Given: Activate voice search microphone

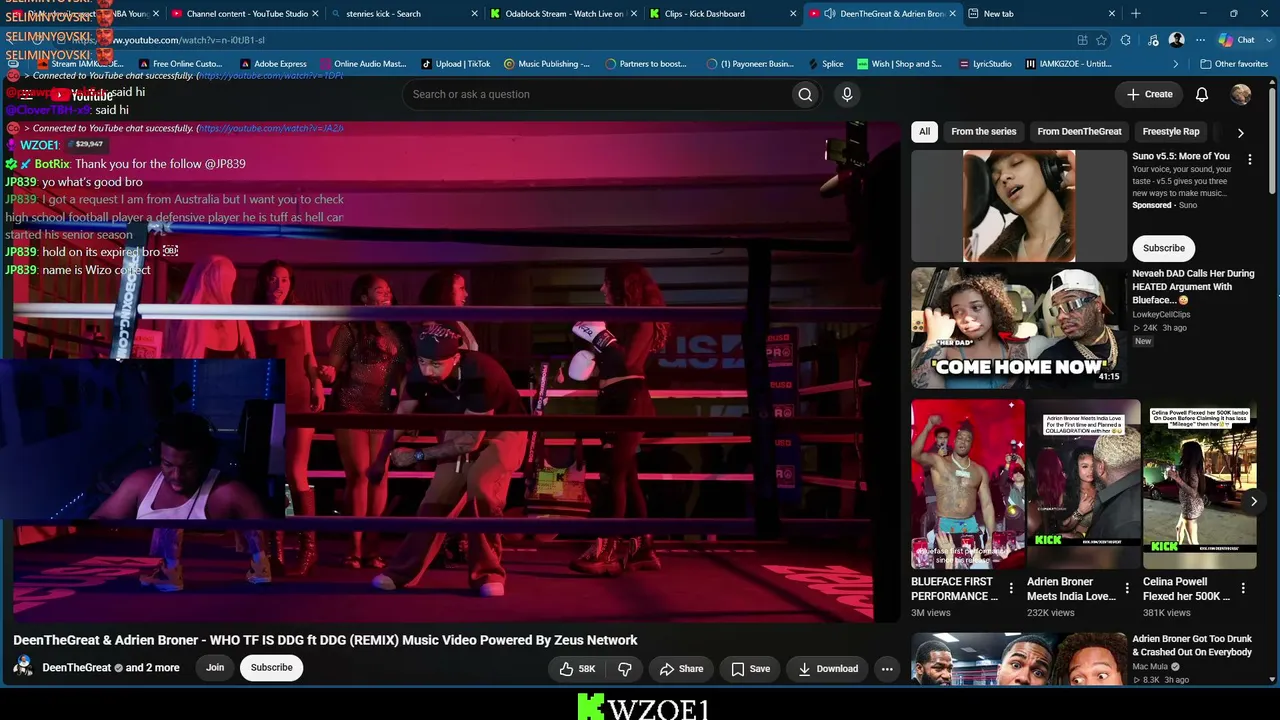Looking at the screenshot, I should click(x=847, y=94).
